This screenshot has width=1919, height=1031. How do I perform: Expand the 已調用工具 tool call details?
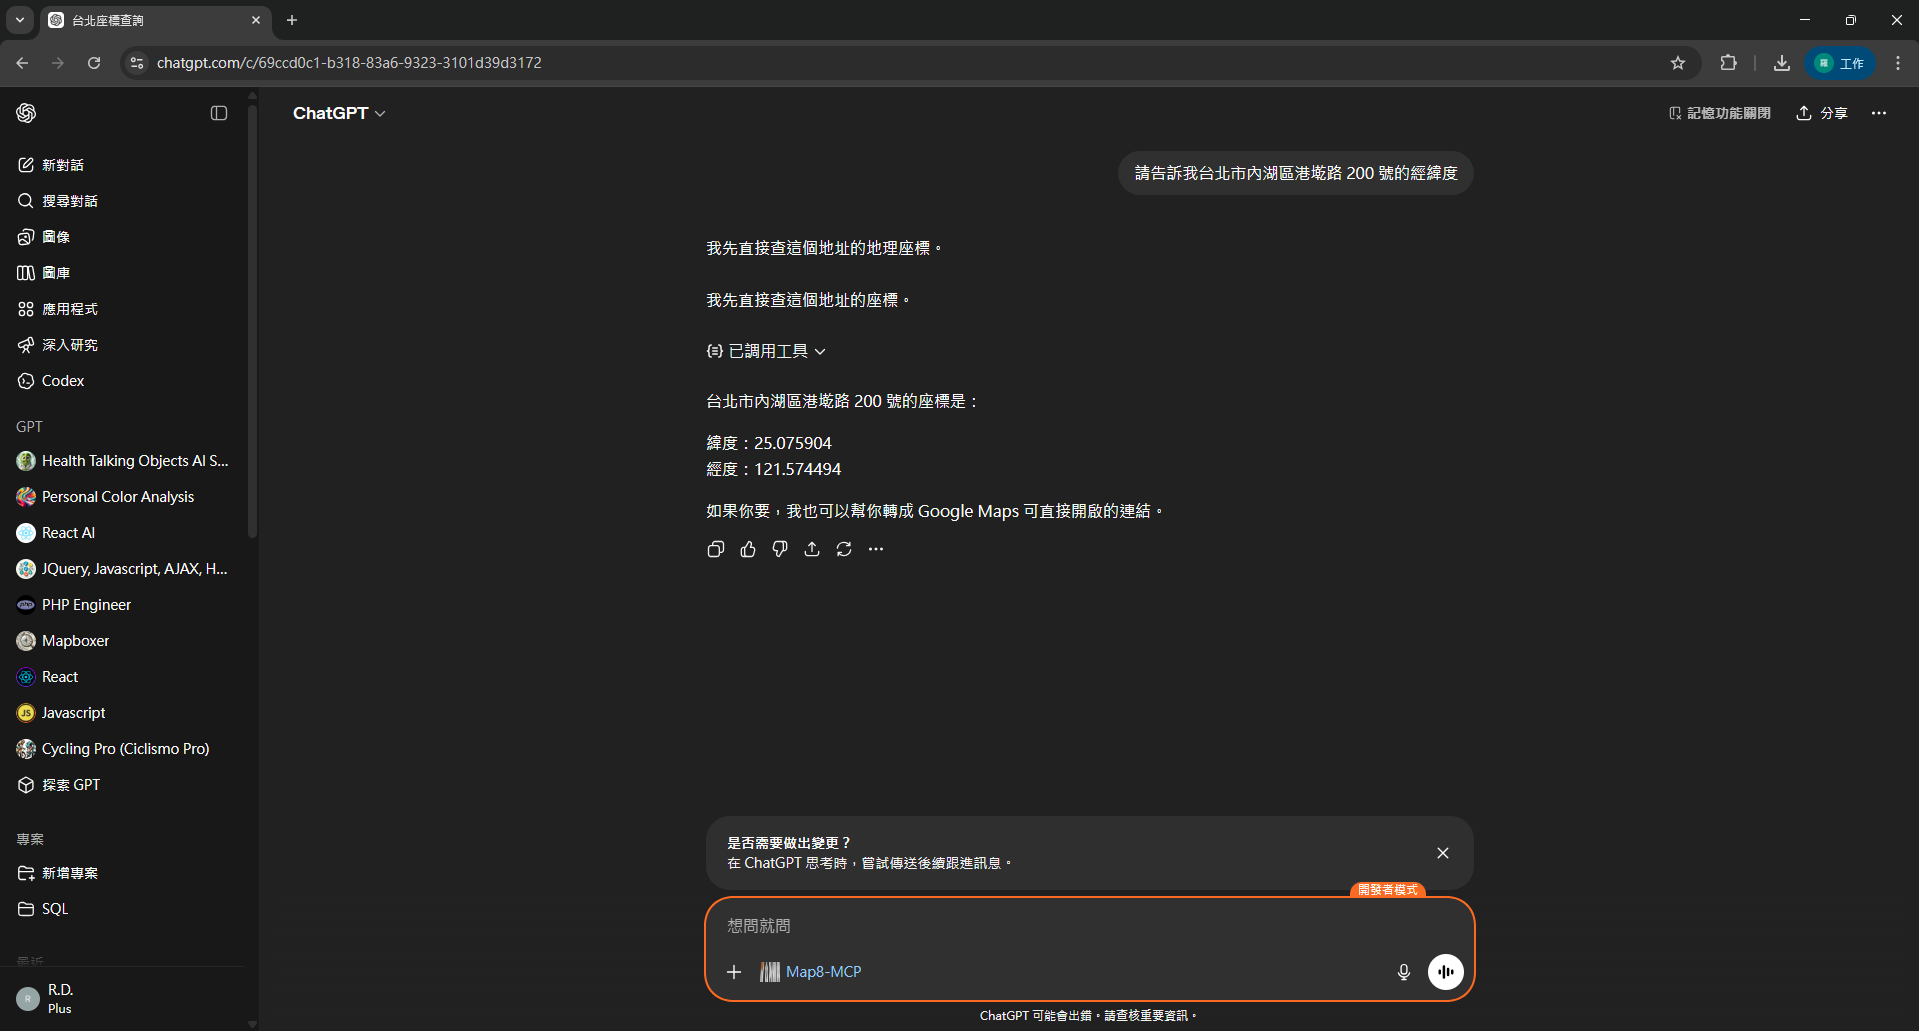pyautogui.click(x=766, y=351)
